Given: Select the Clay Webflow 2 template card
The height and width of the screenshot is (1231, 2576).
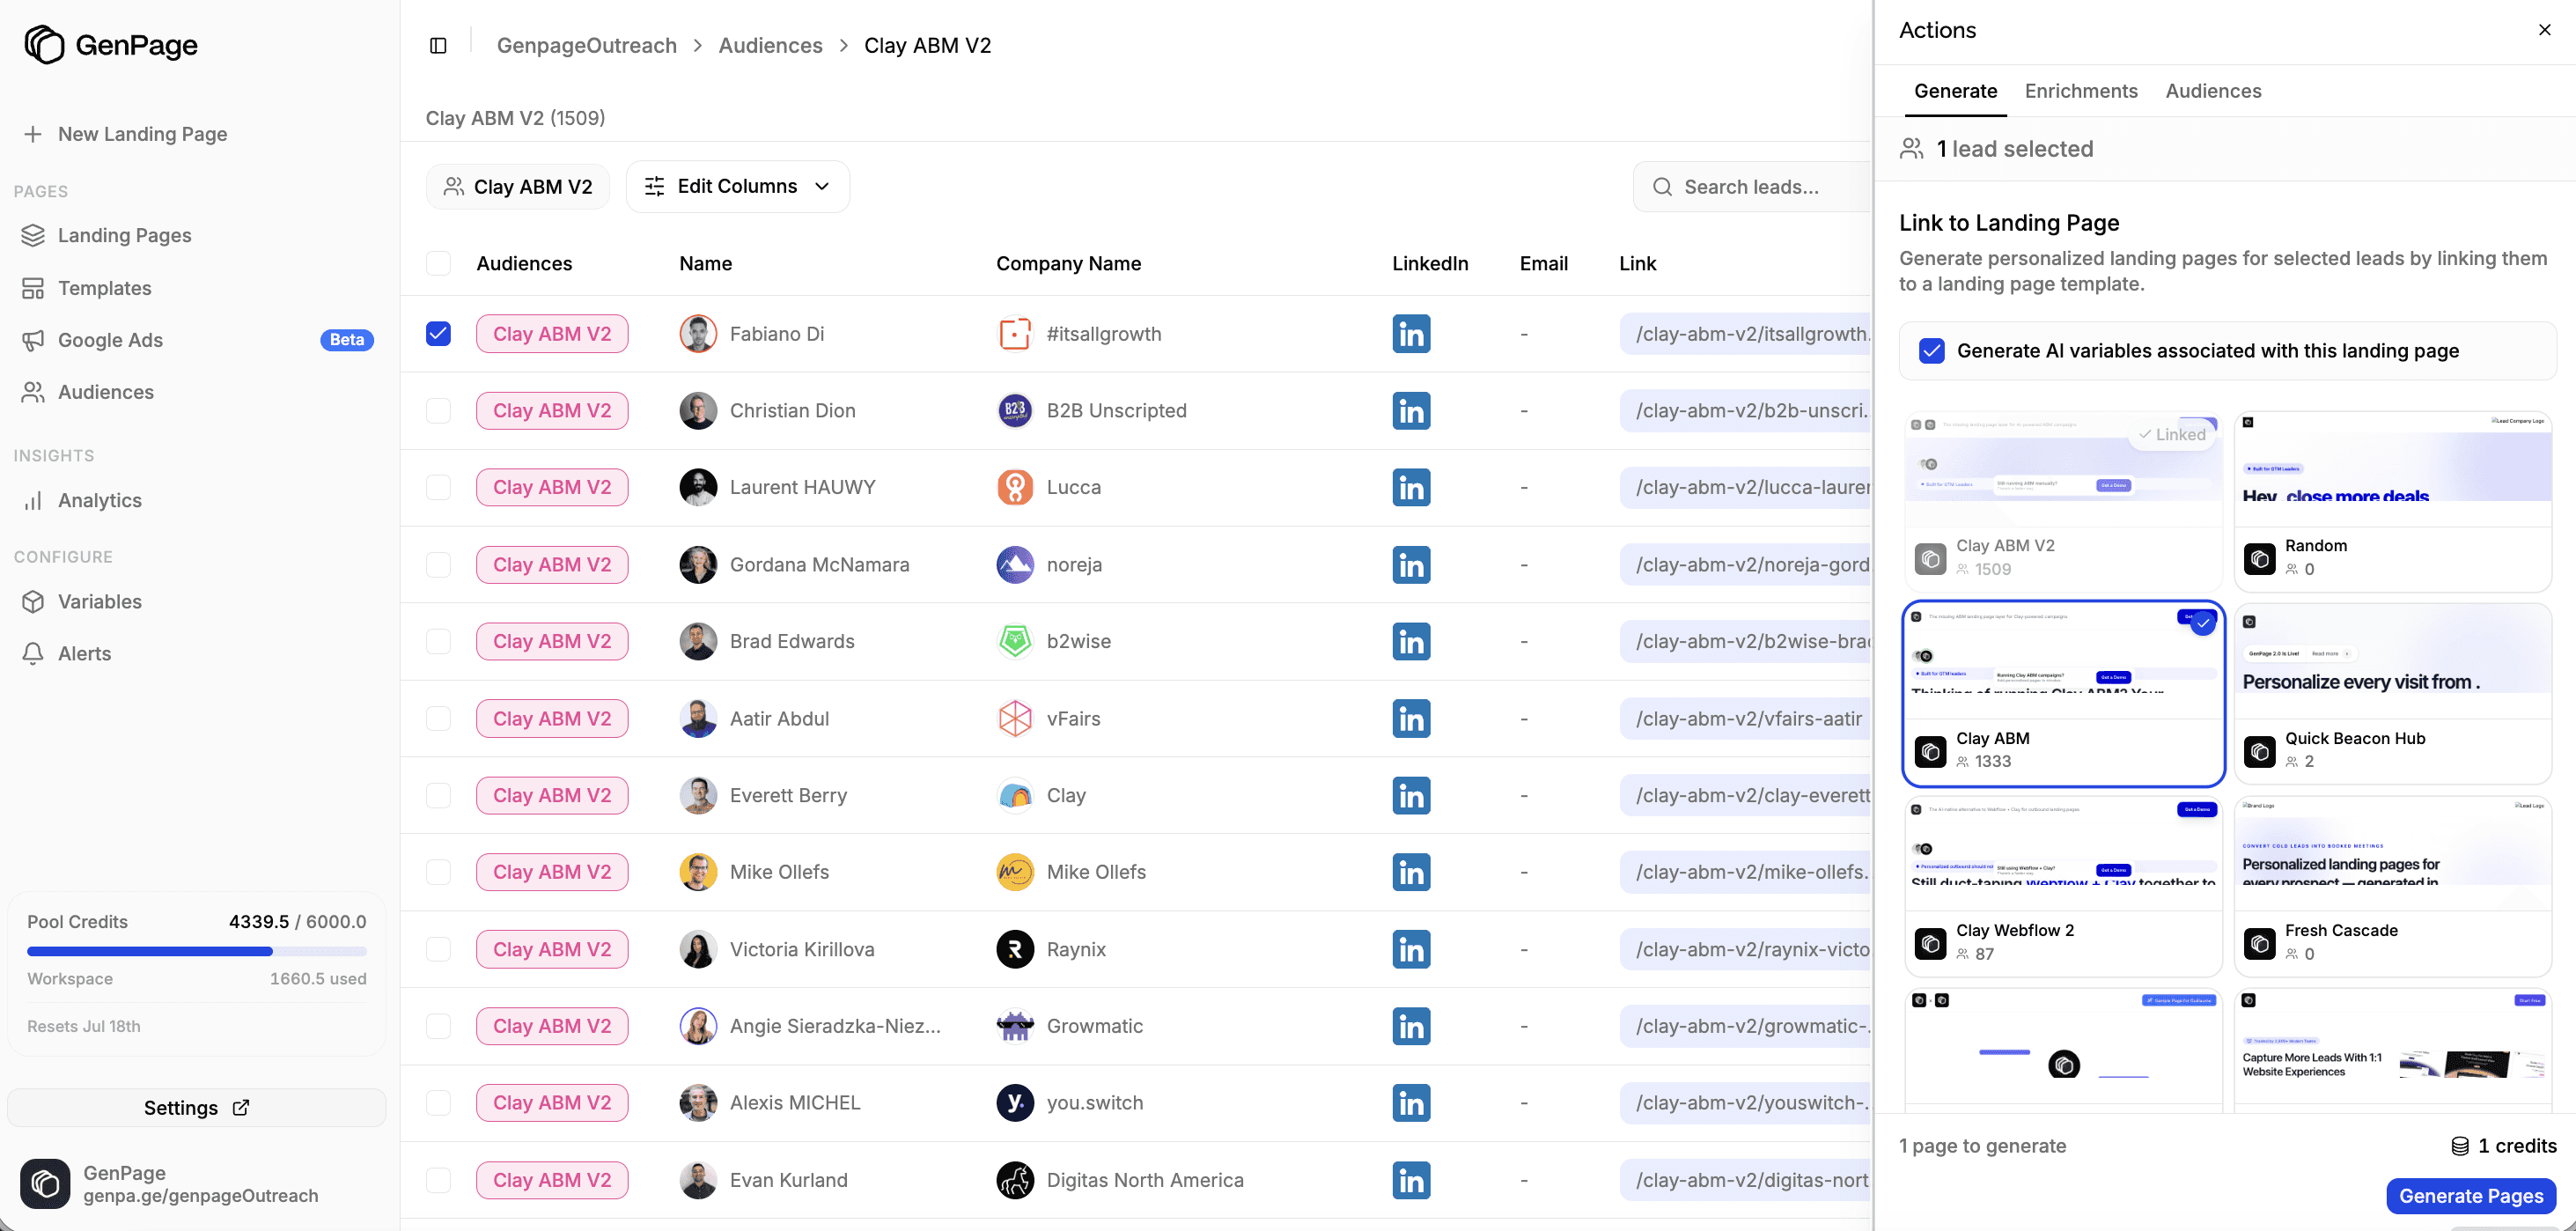Looking at the screenshot, I should point(2063,886).
